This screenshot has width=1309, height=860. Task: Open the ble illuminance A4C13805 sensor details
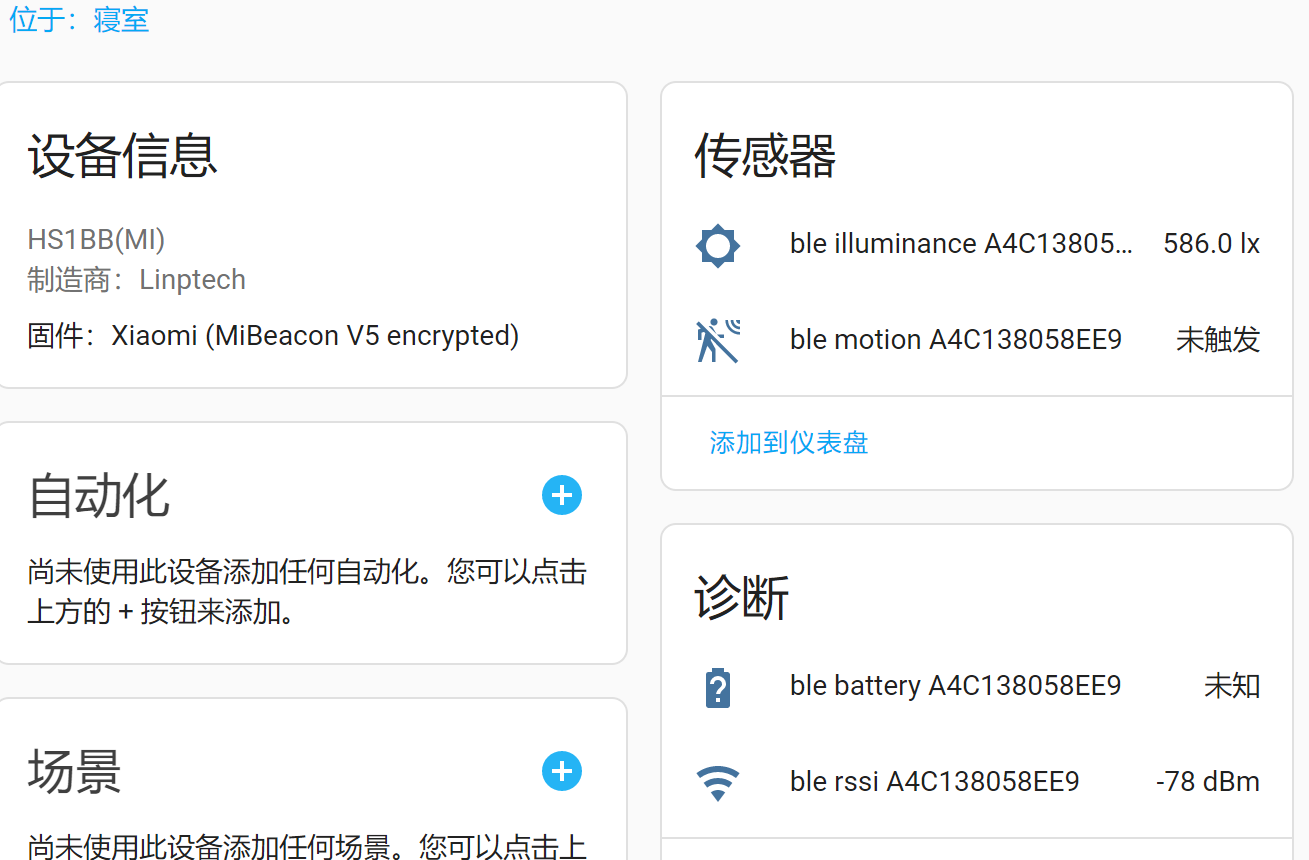point(962,243)
